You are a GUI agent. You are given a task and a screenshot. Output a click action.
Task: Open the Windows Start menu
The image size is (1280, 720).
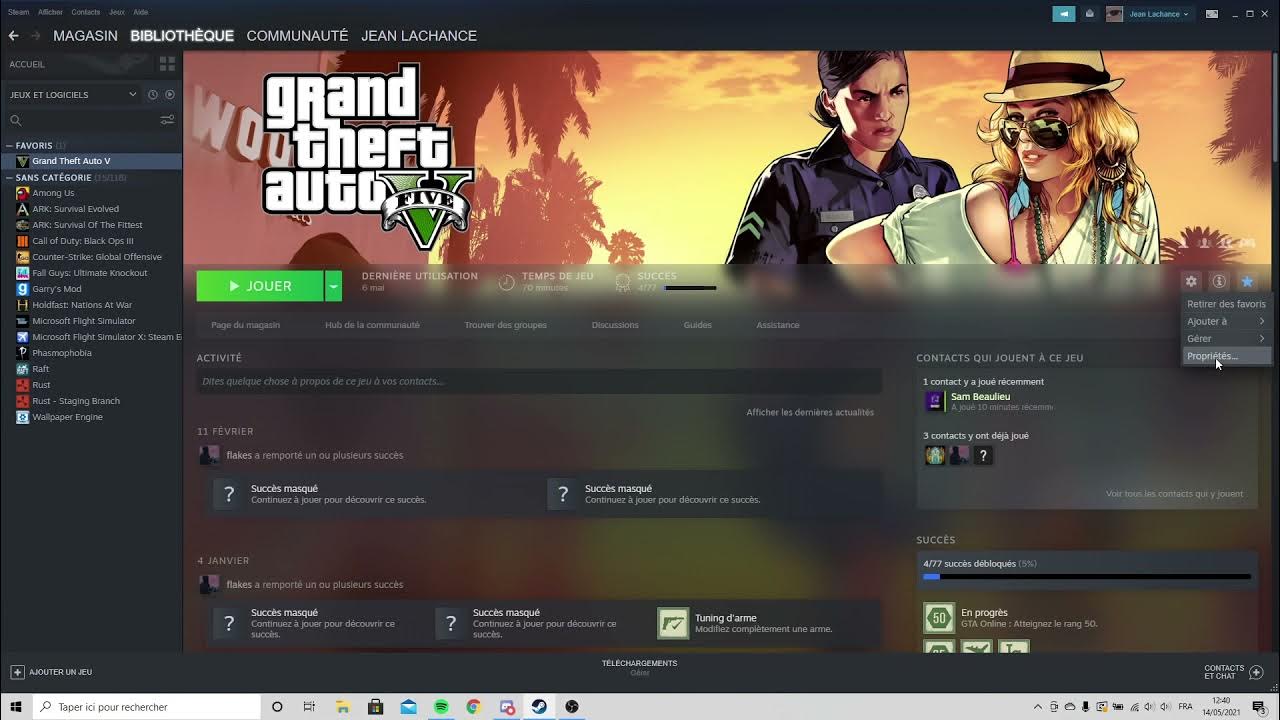[16, 707]
